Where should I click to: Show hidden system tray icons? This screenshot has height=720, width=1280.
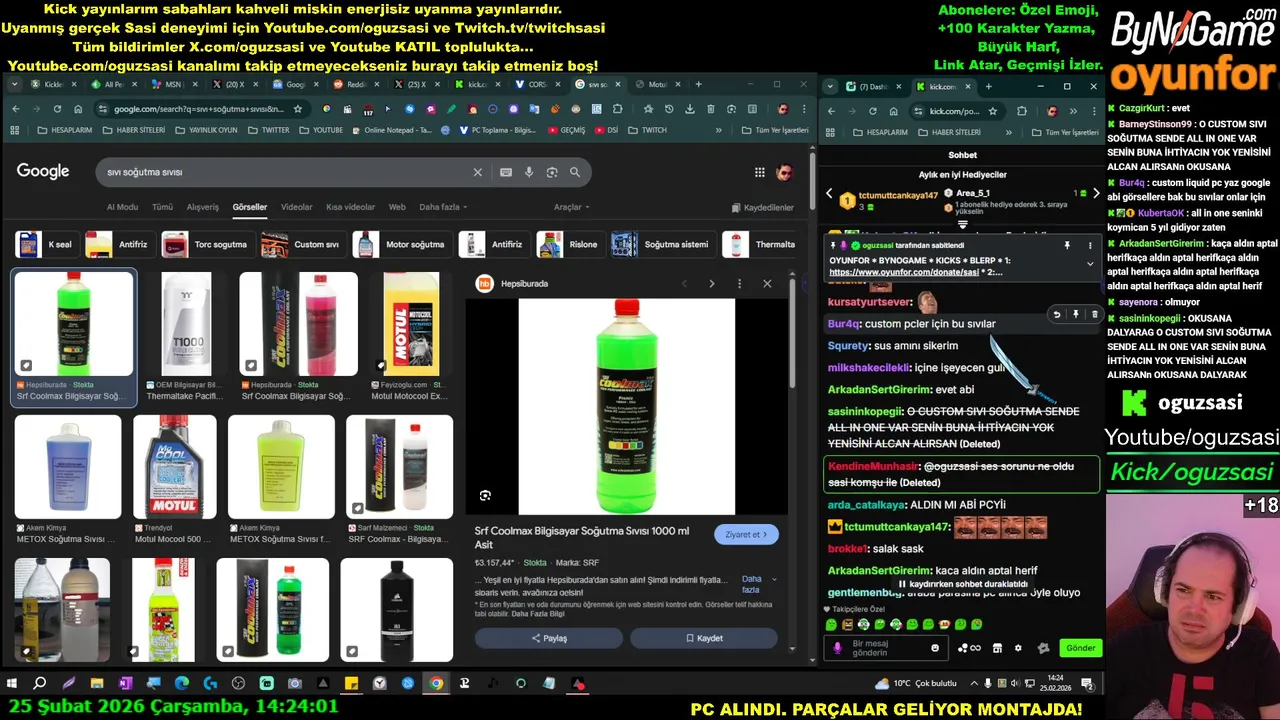click(974, 684)
